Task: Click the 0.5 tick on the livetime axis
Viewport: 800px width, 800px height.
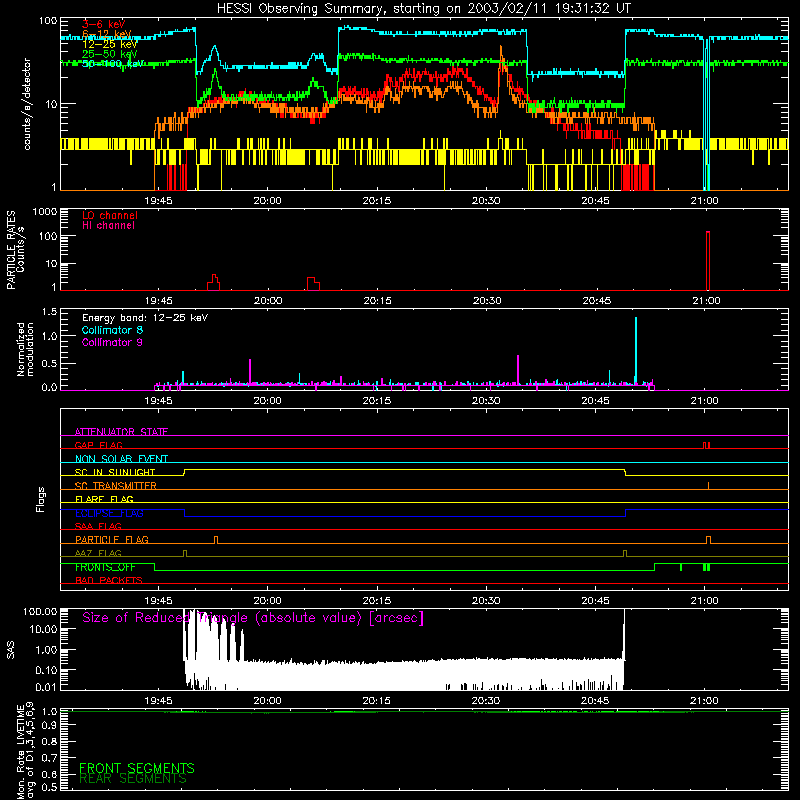Action: [49, 787]
